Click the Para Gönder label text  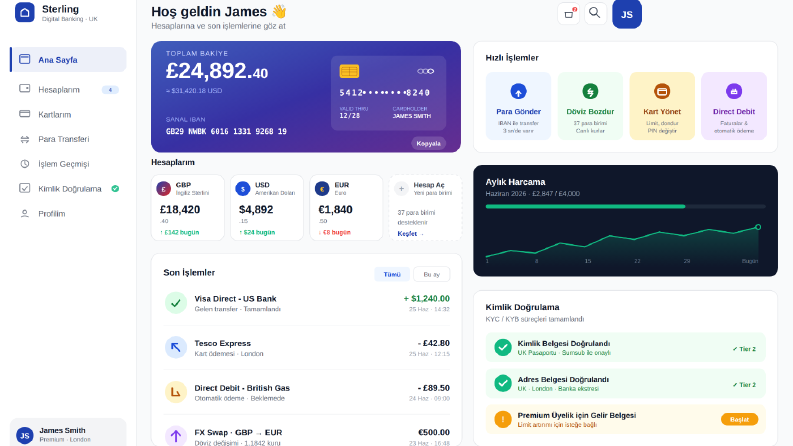(x=518, y=111)
